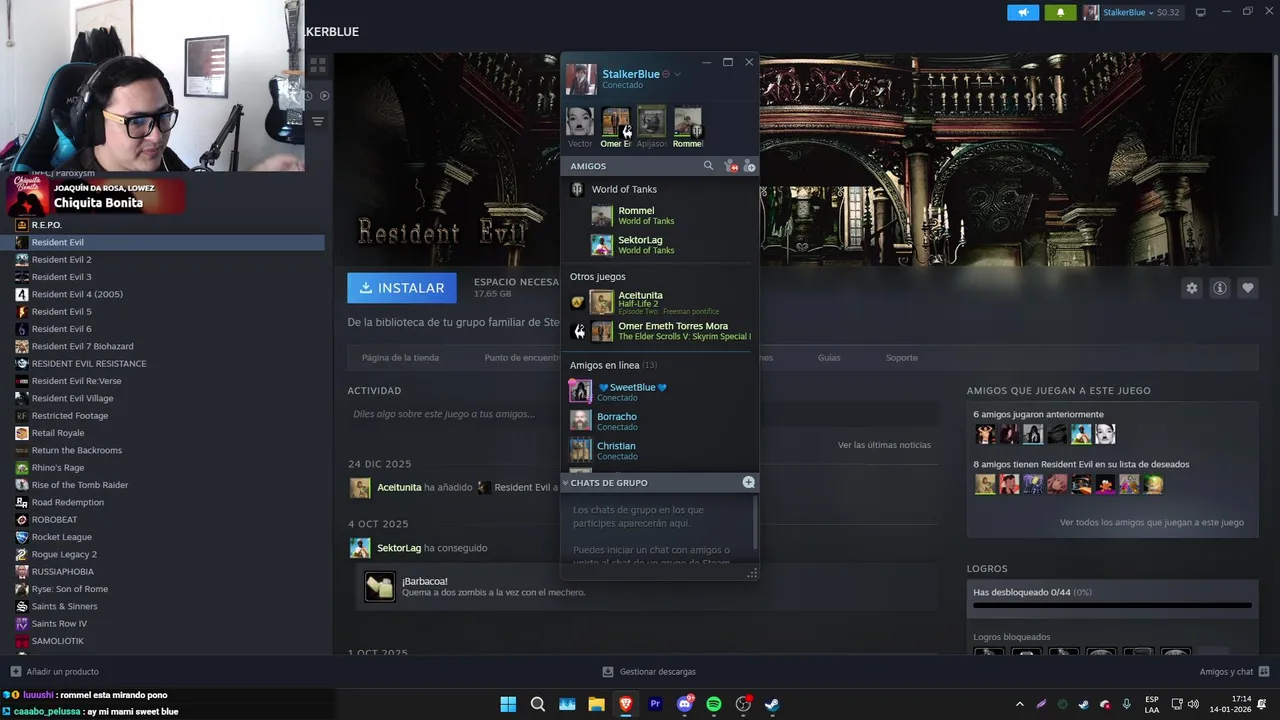Open chat with Borracho

coord(660,421)
